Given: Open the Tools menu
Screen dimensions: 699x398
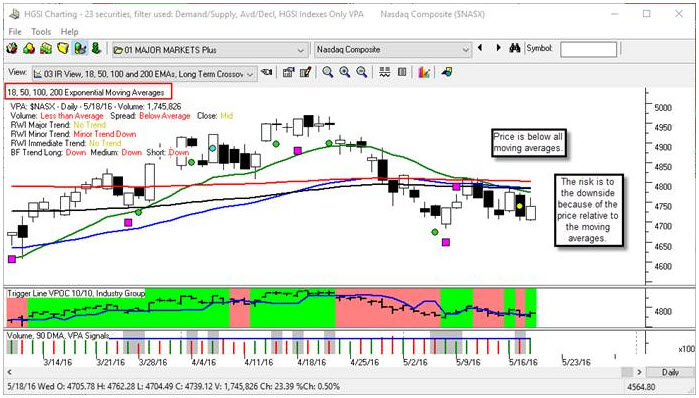Looking at the screenshot, I should click(41, 32).
